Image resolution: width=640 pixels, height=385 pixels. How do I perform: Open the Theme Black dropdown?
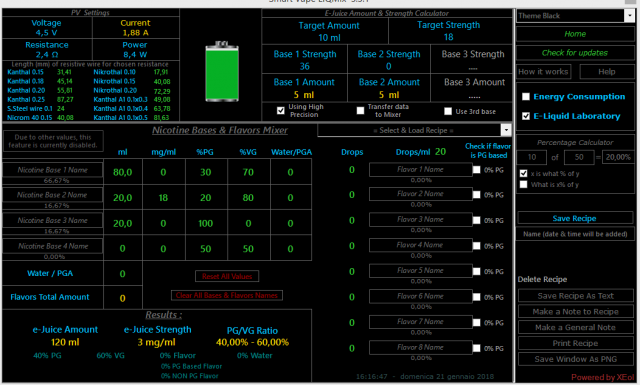pyautogui.click(x=630, y=16)
